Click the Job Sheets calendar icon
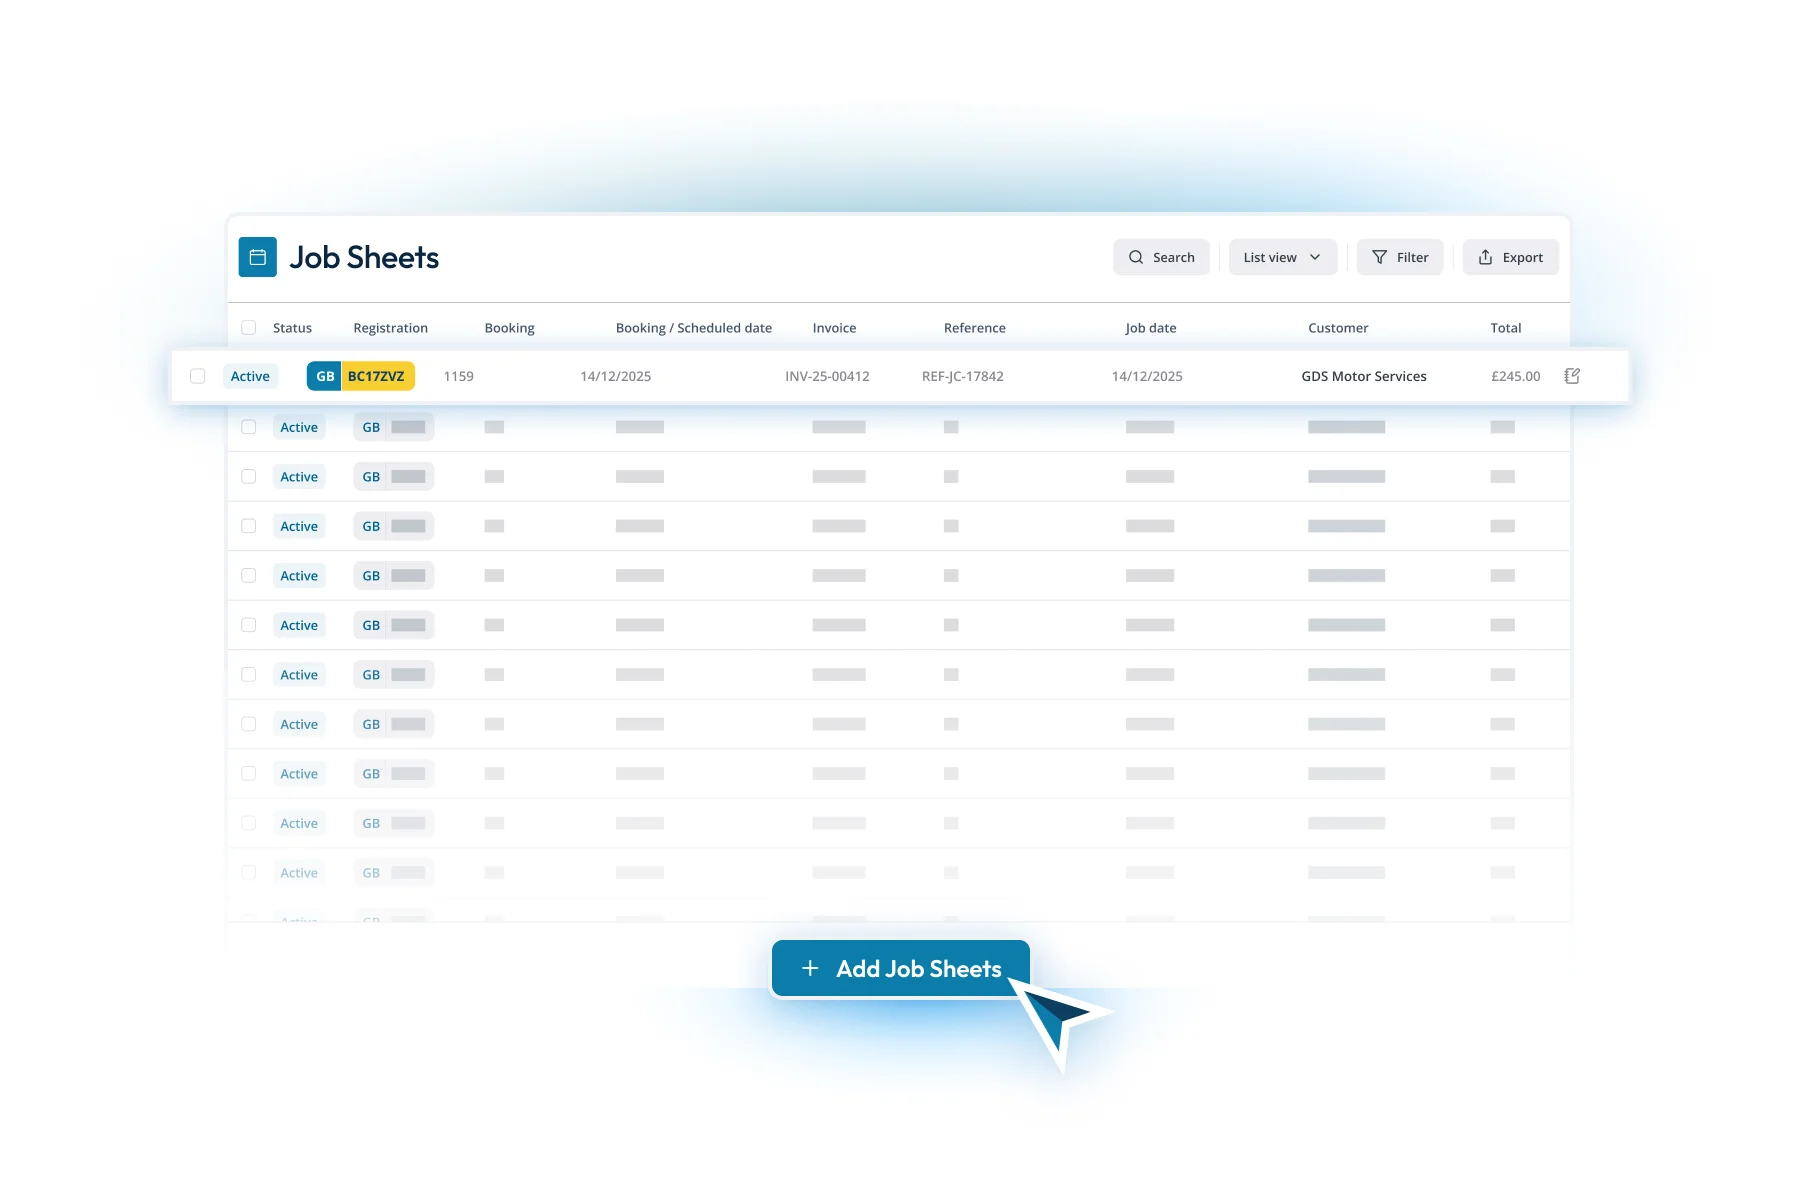Image resolution: width=1800 pixels, height=1200 pixels. [x=257, y=257]
